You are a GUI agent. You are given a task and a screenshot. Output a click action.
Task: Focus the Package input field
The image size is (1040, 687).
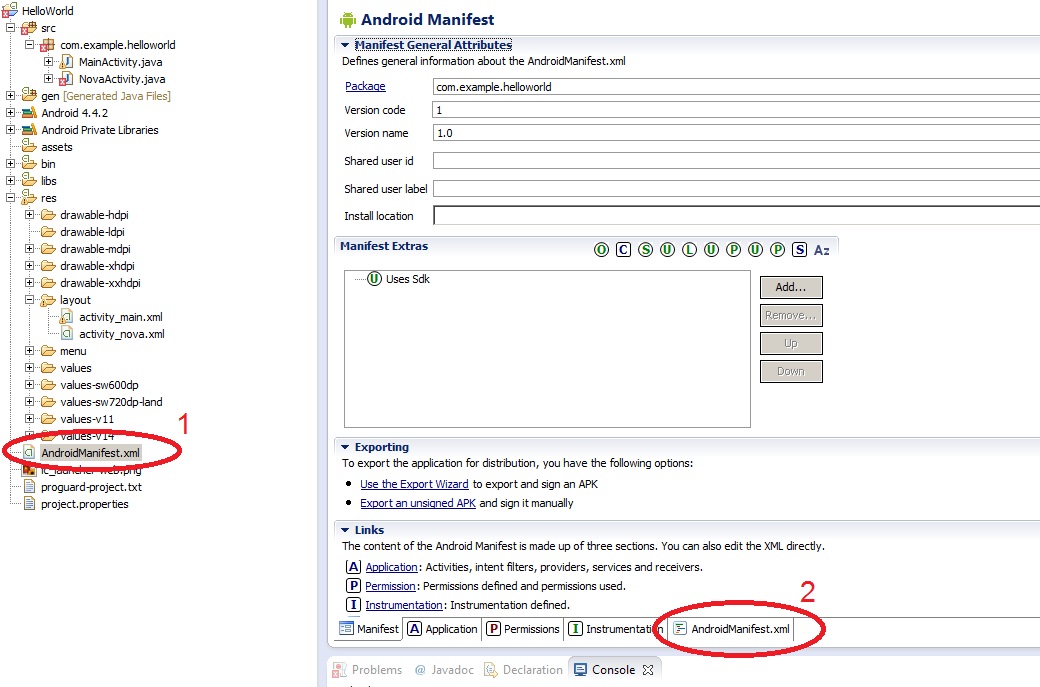[736, 87]
